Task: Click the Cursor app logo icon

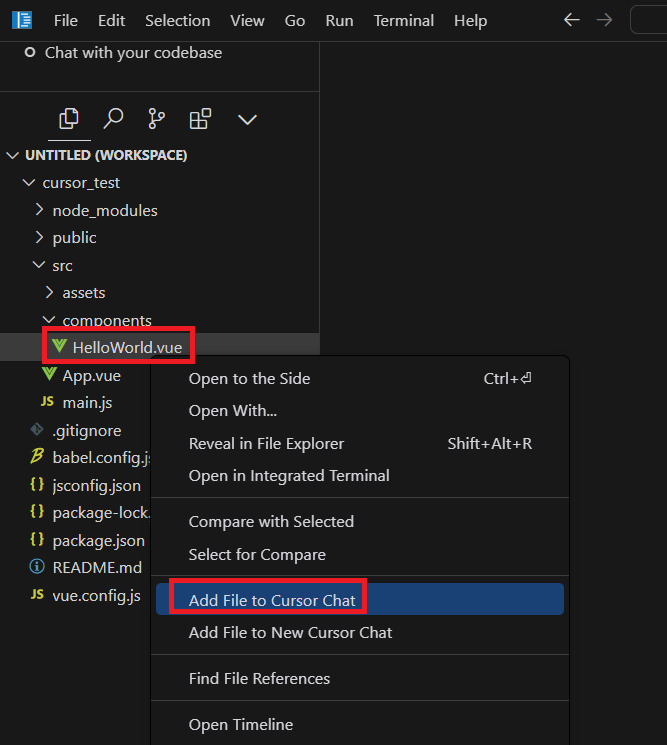Action: (22, 20)
